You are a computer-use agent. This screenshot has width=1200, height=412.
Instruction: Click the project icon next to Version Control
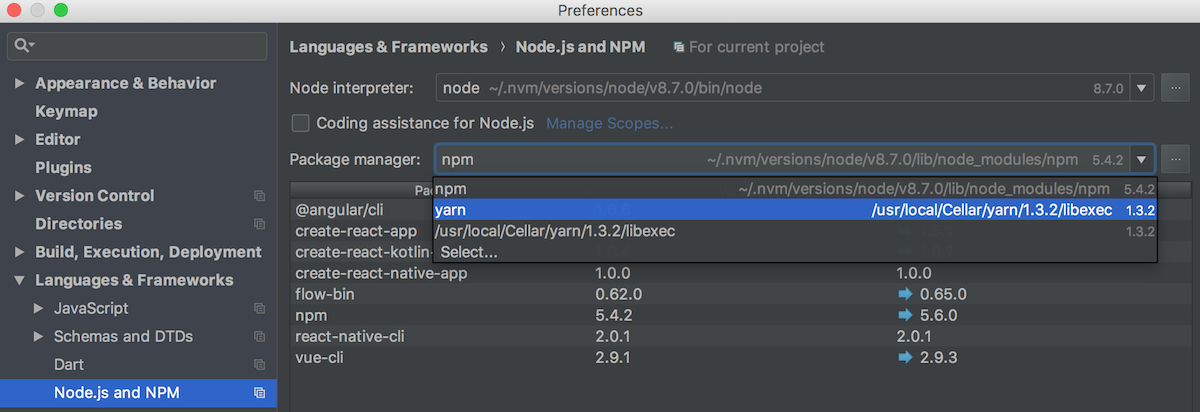[259, 196]
